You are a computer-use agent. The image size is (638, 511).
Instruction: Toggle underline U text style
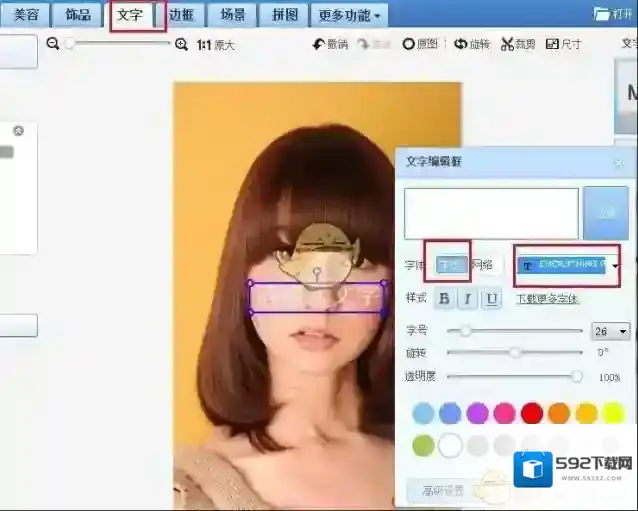(x=491, y=299)
